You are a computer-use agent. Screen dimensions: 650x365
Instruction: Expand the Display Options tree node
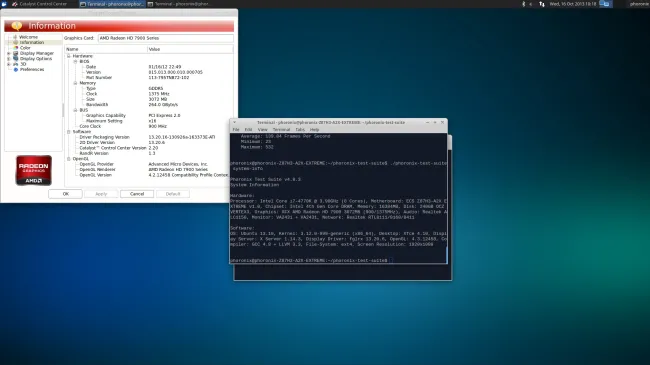(9, 59)
